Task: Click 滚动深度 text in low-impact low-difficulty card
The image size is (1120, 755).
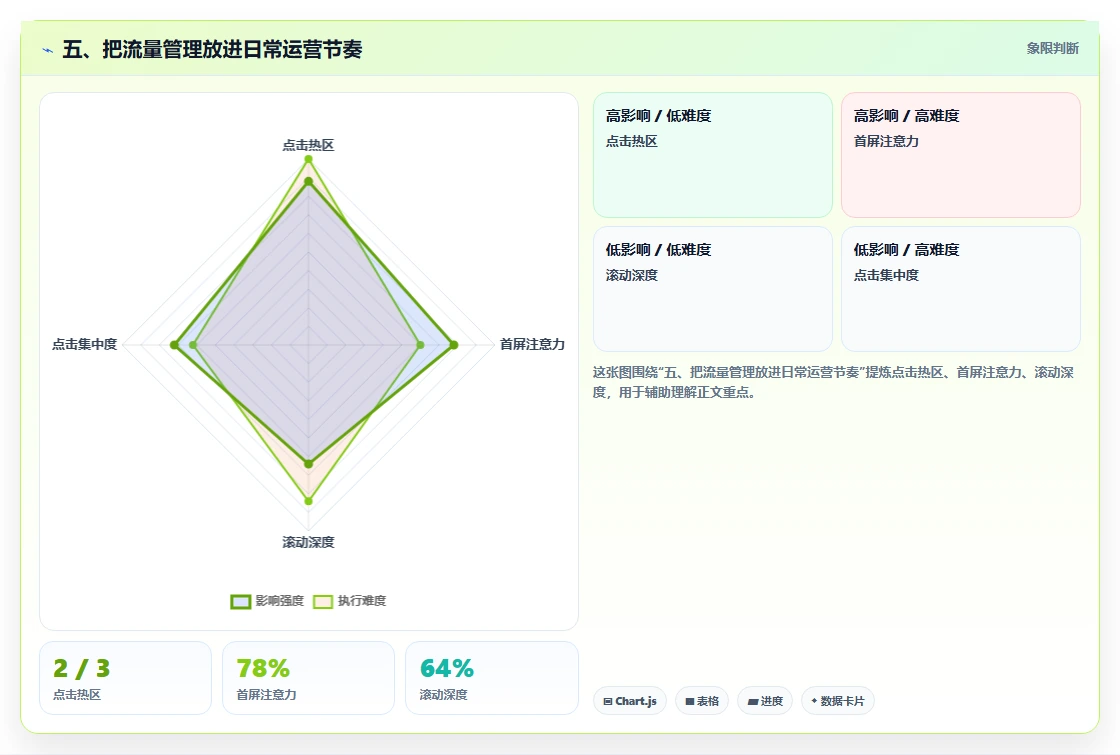Action: [631, 275]
